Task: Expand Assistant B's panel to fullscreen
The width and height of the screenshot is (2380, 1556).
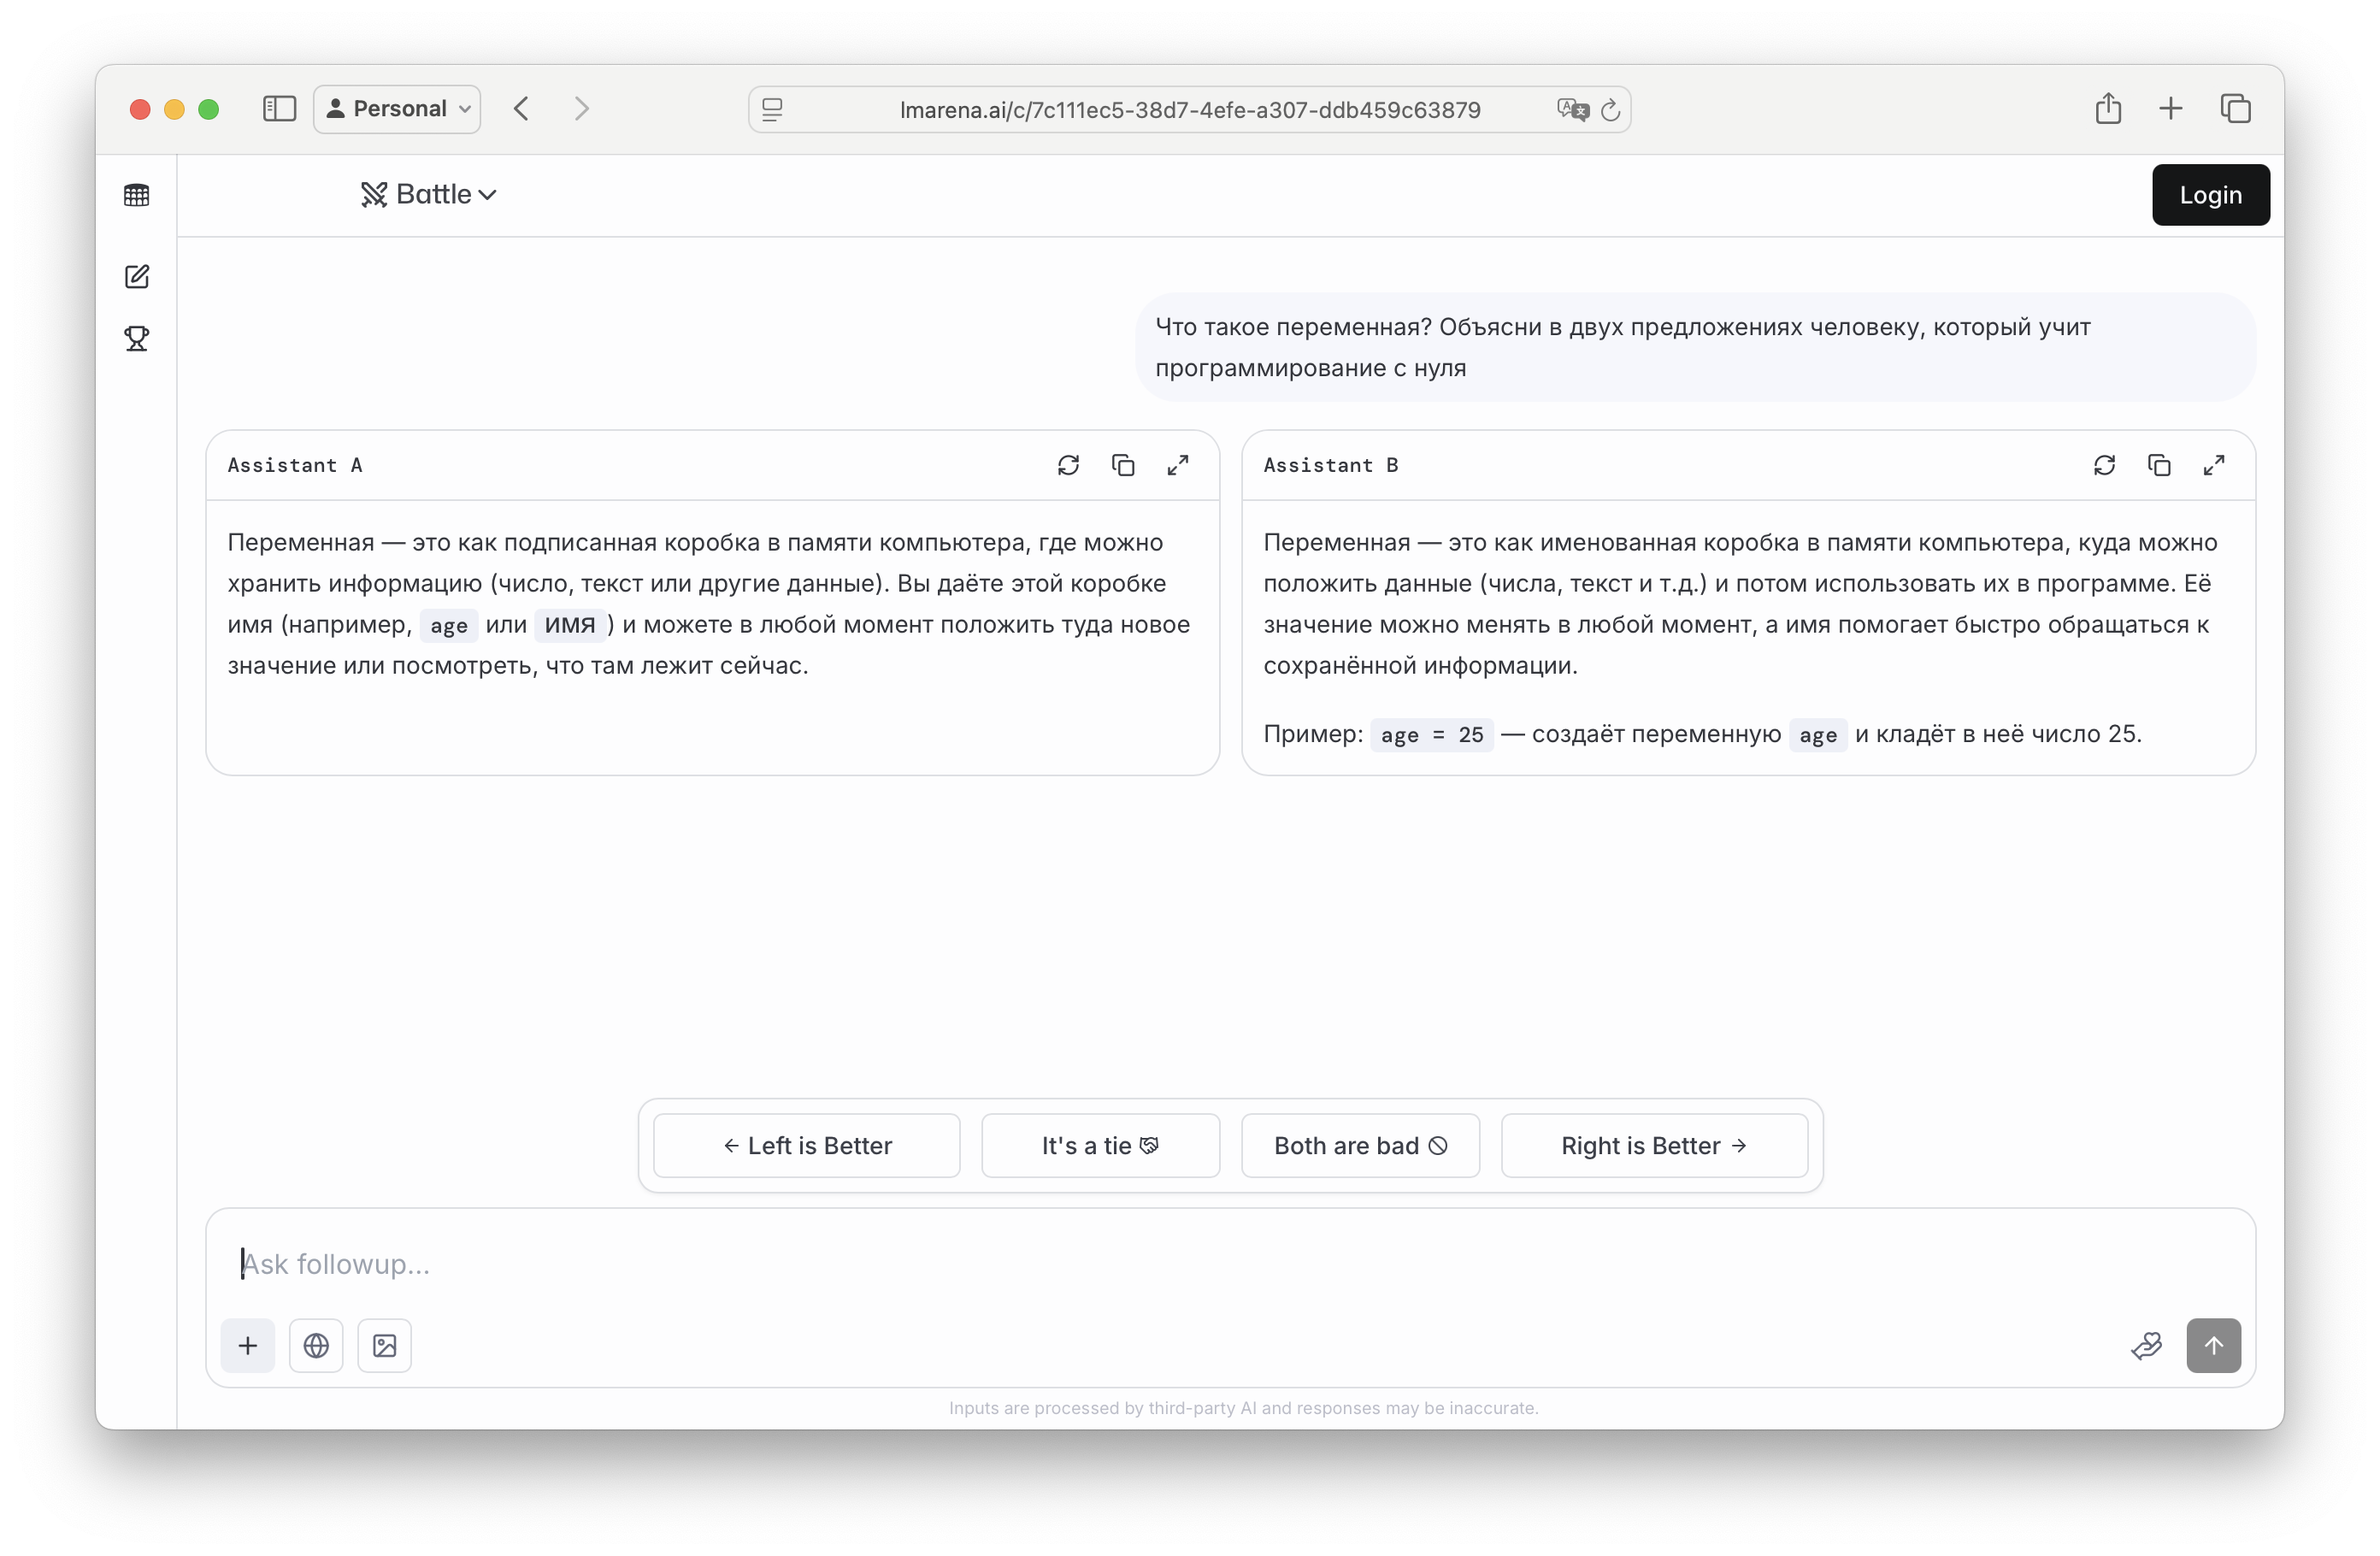Action: (2214, 465)
